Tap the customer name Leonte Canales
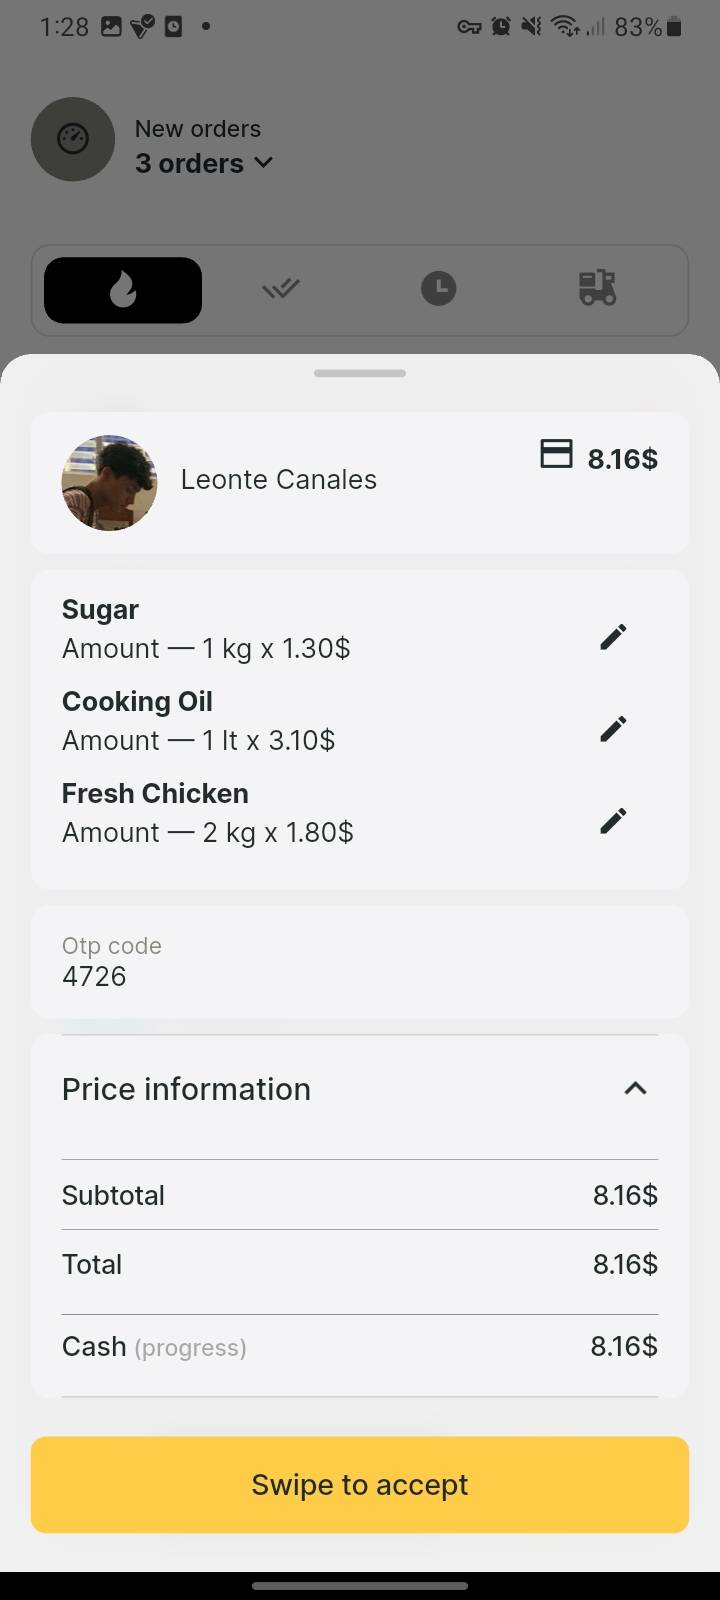 pyautogui.click(x=279, y=480)
